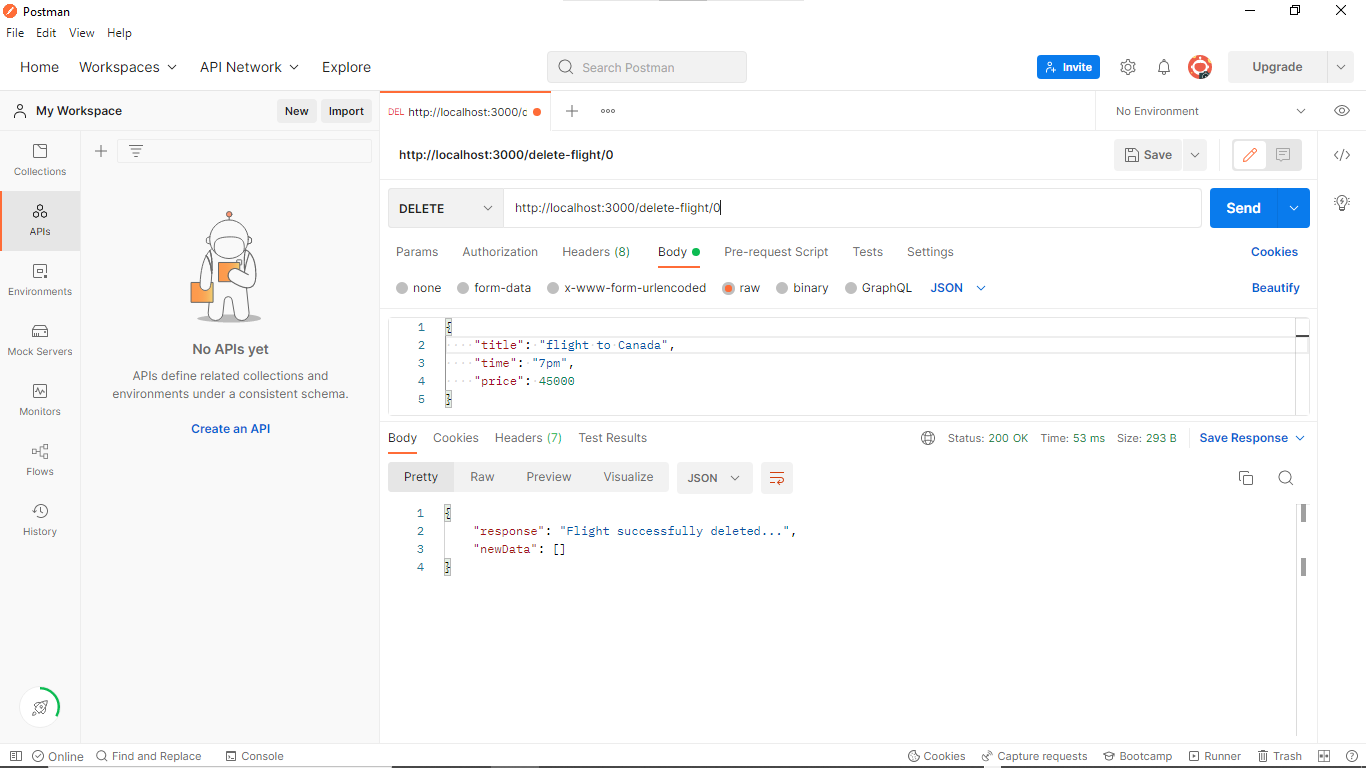Click the request URL input field
Screen dimensions: 1366x768
(852, 208)
